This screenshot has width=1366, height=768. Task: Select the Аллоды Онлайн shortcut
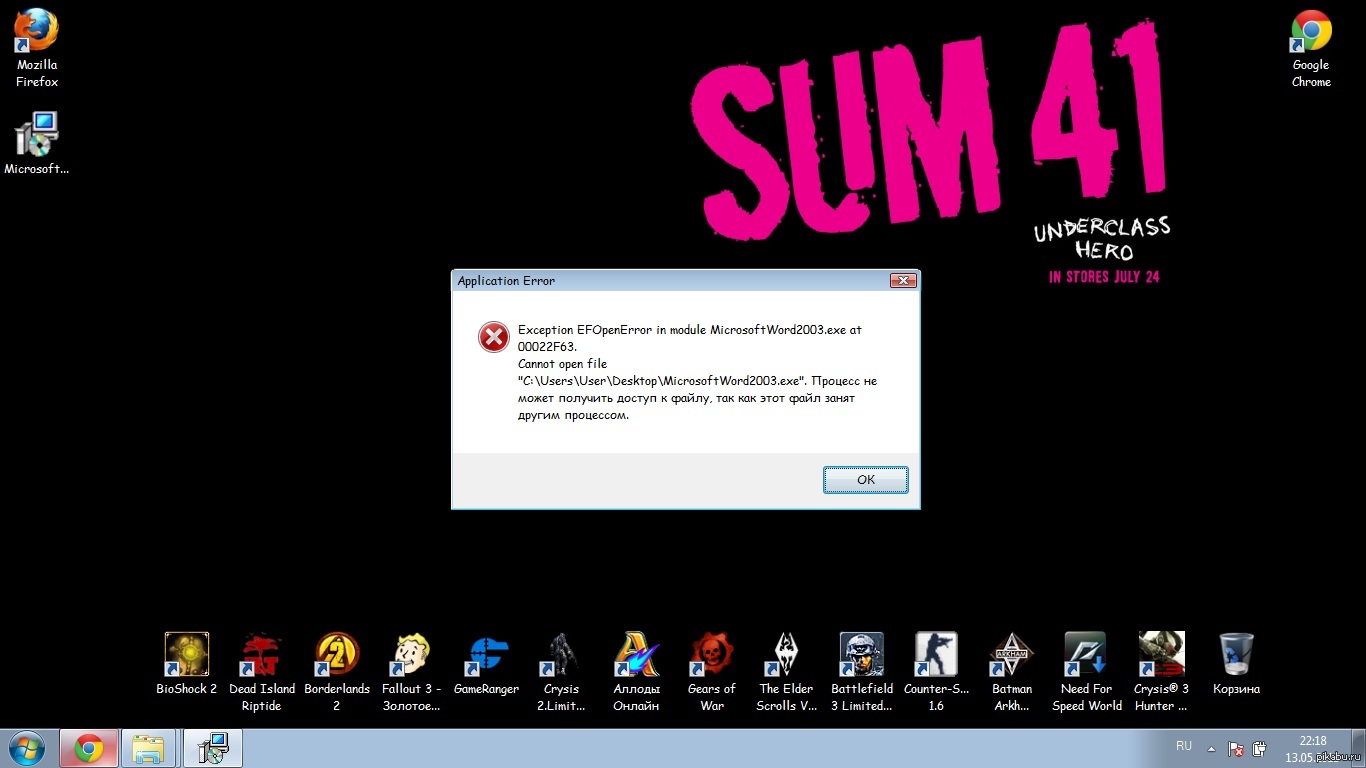coord(637,672)
